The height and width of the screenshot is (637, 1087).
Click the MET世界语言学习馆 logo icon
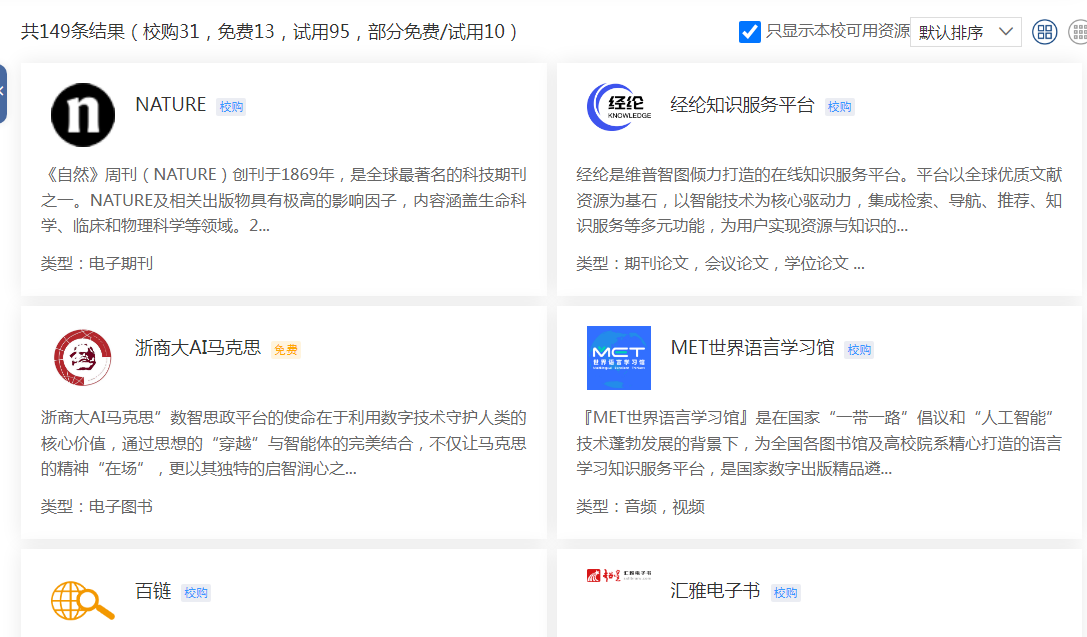618,358
